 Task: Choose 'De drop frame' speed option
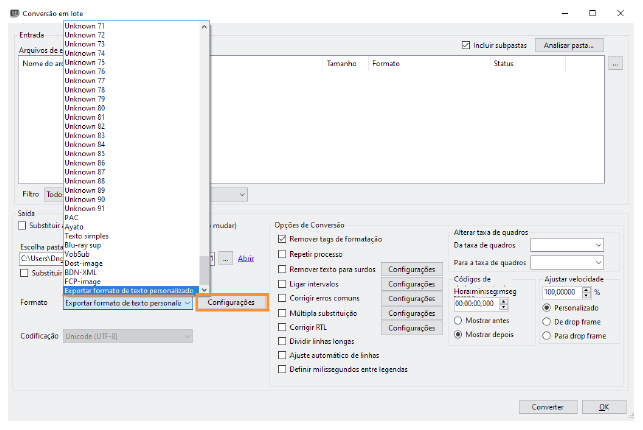click(x=548, y=321)
